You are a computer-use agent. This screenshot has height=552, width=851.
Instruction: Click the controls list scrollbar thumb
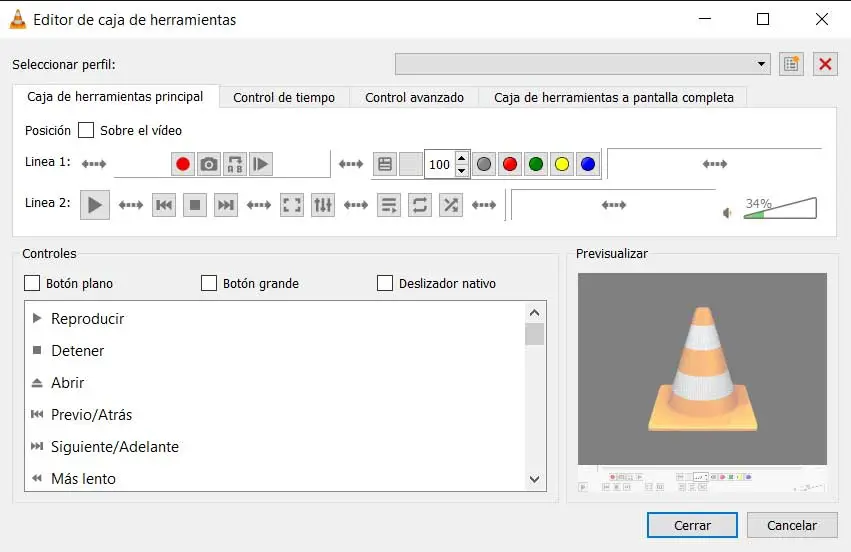535,334
